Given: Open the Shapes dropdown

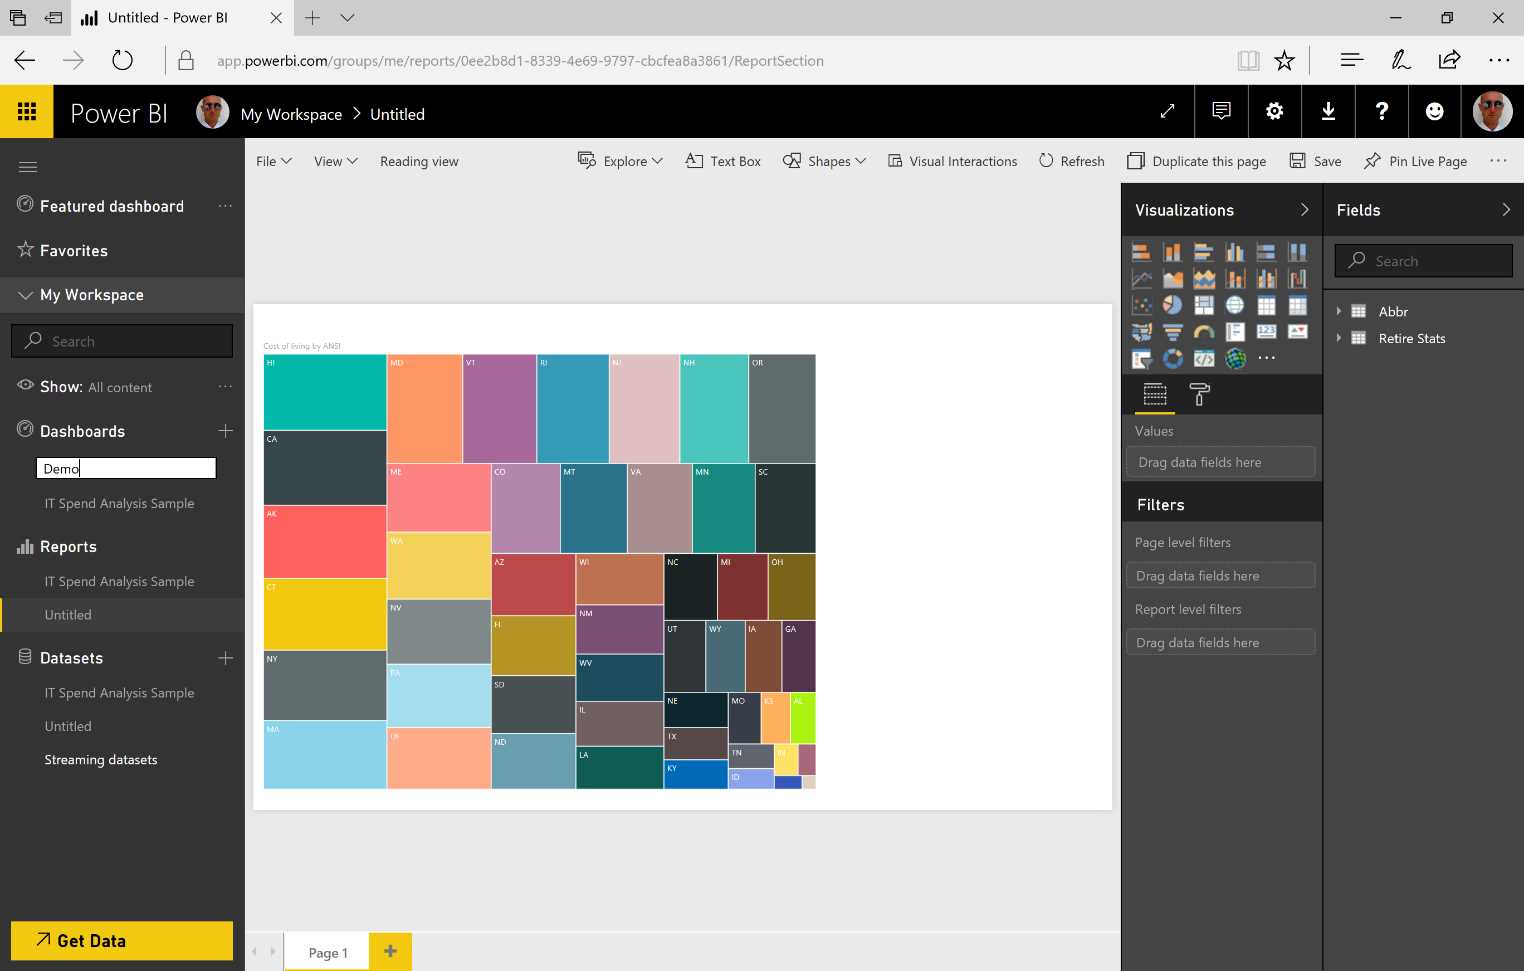Looking at the screenshot, I should (824, 161).
